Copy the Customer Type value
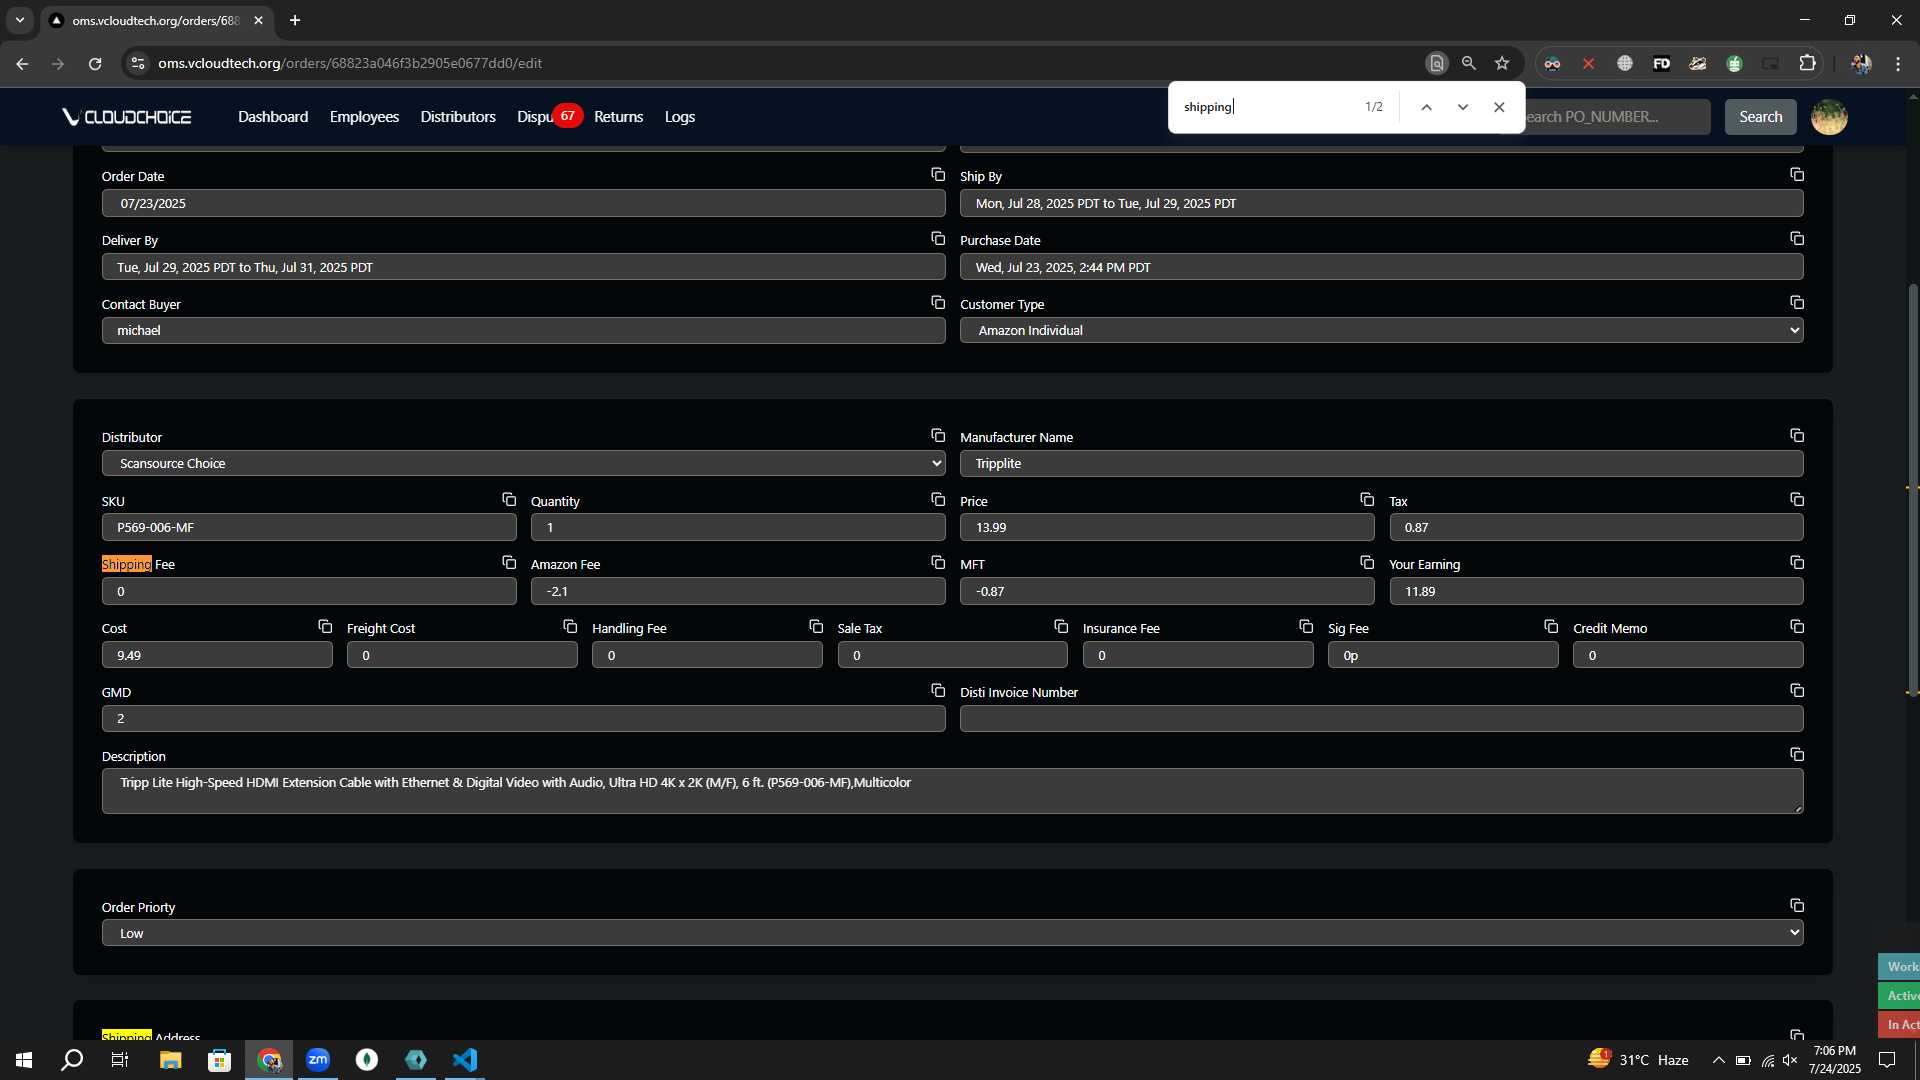This screenshot has width=1920, height=1080. click(x=1797, y=303)
